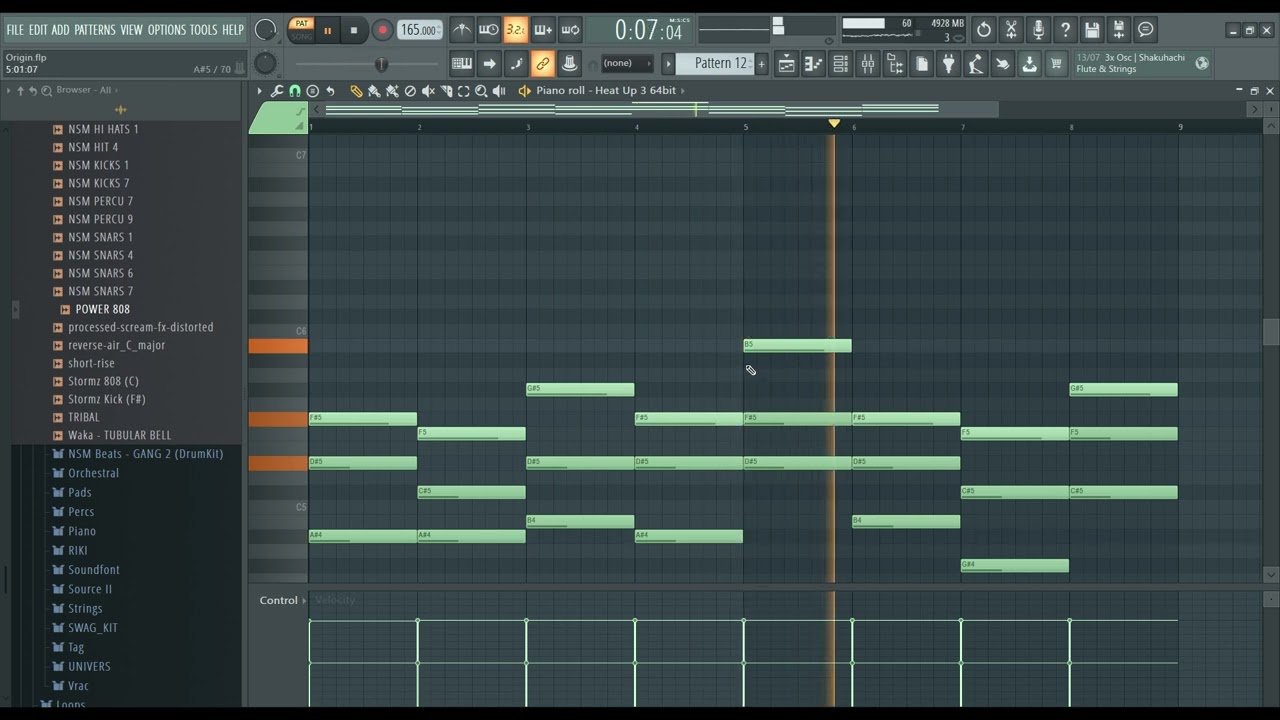This screenshot has width=1280, height=720.
Task: Select the Playback speaker tool in piano roll
Action: pos(499,91)
